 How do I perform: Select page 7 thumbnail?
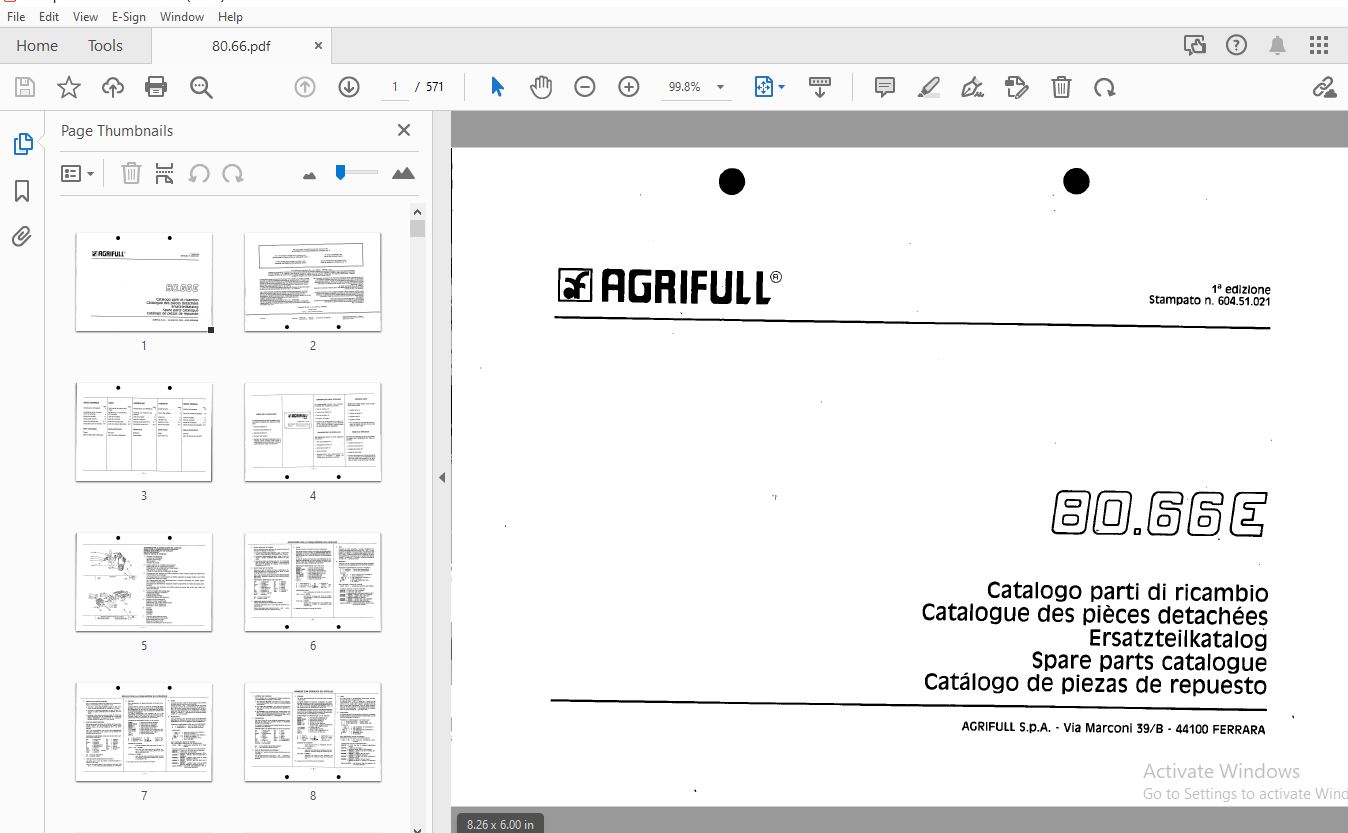coord(144,732)
